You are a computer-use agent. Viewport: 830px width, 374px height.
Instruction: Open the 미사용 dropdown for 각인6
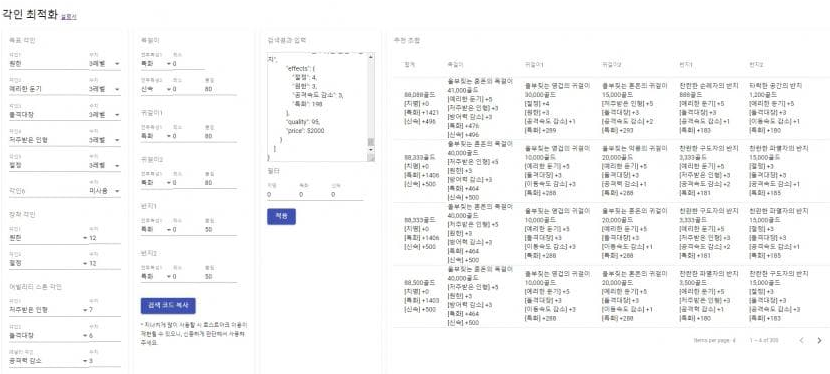point(104,190)
